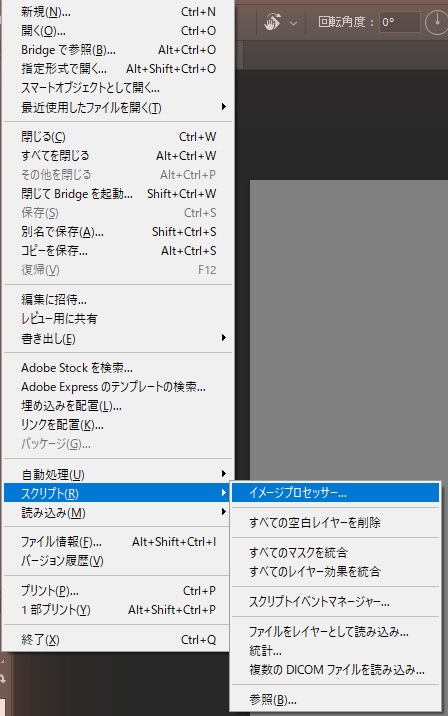Select 指定形式で開く...
Viewport: 448px width, 716px height.
tap(118, 68)
